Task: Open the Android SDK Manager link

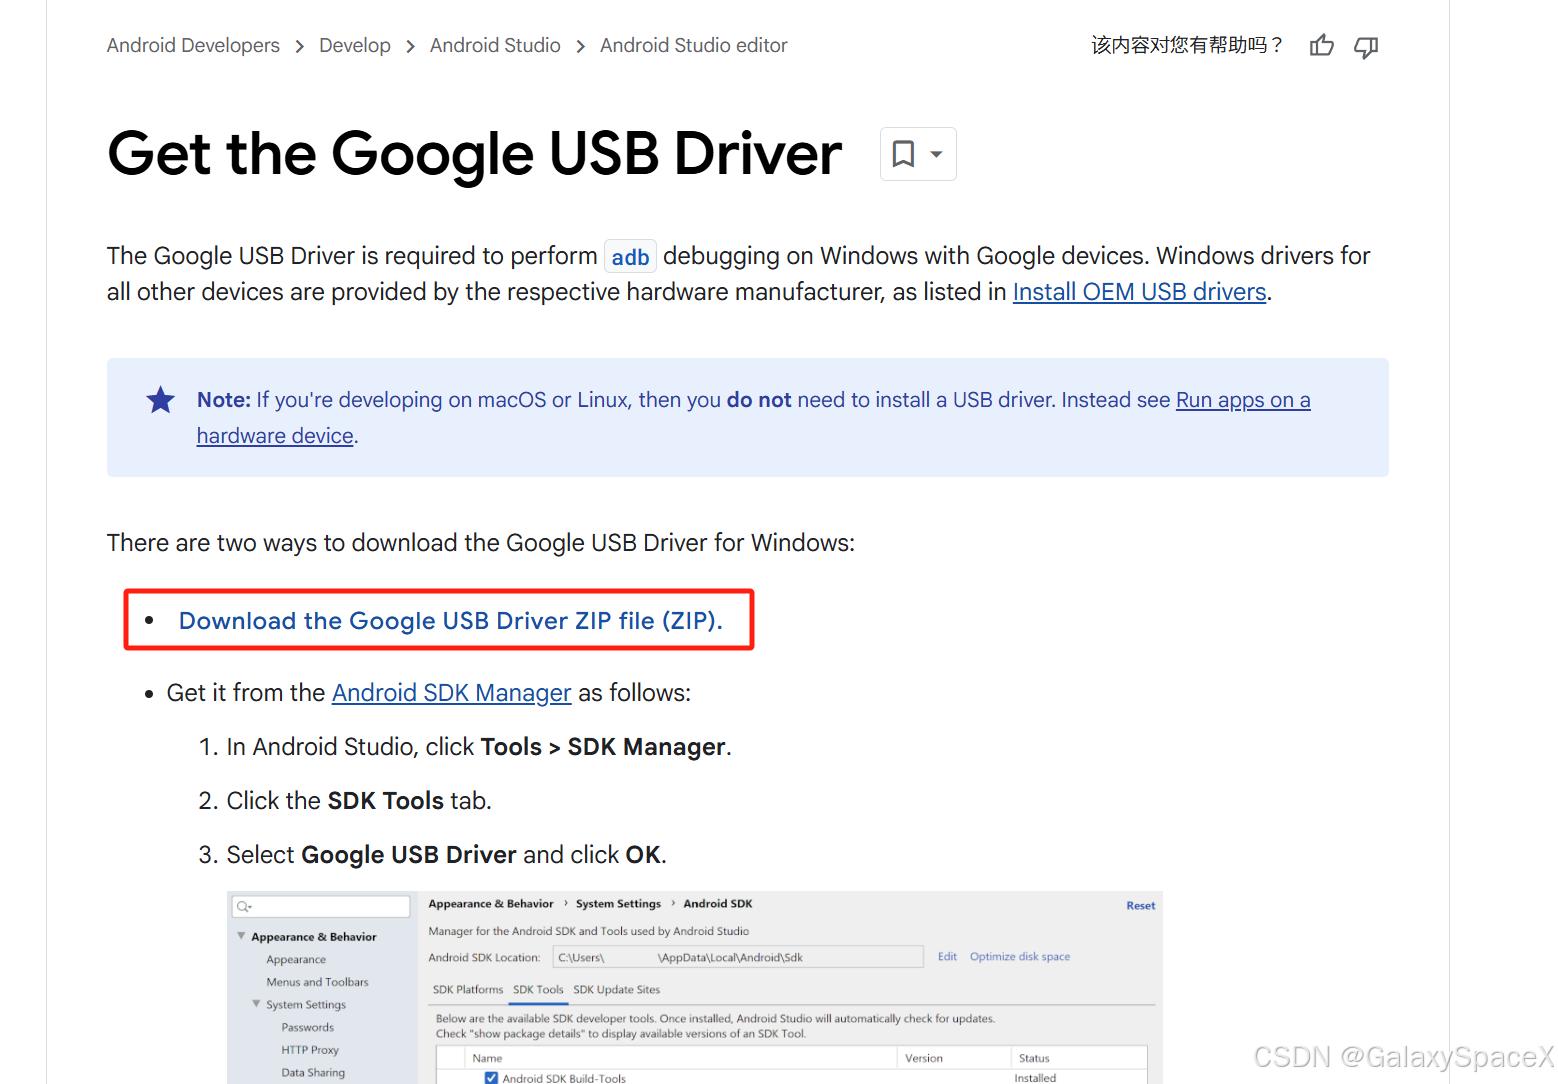Action: pyautogui.click(x=451, y=693)
